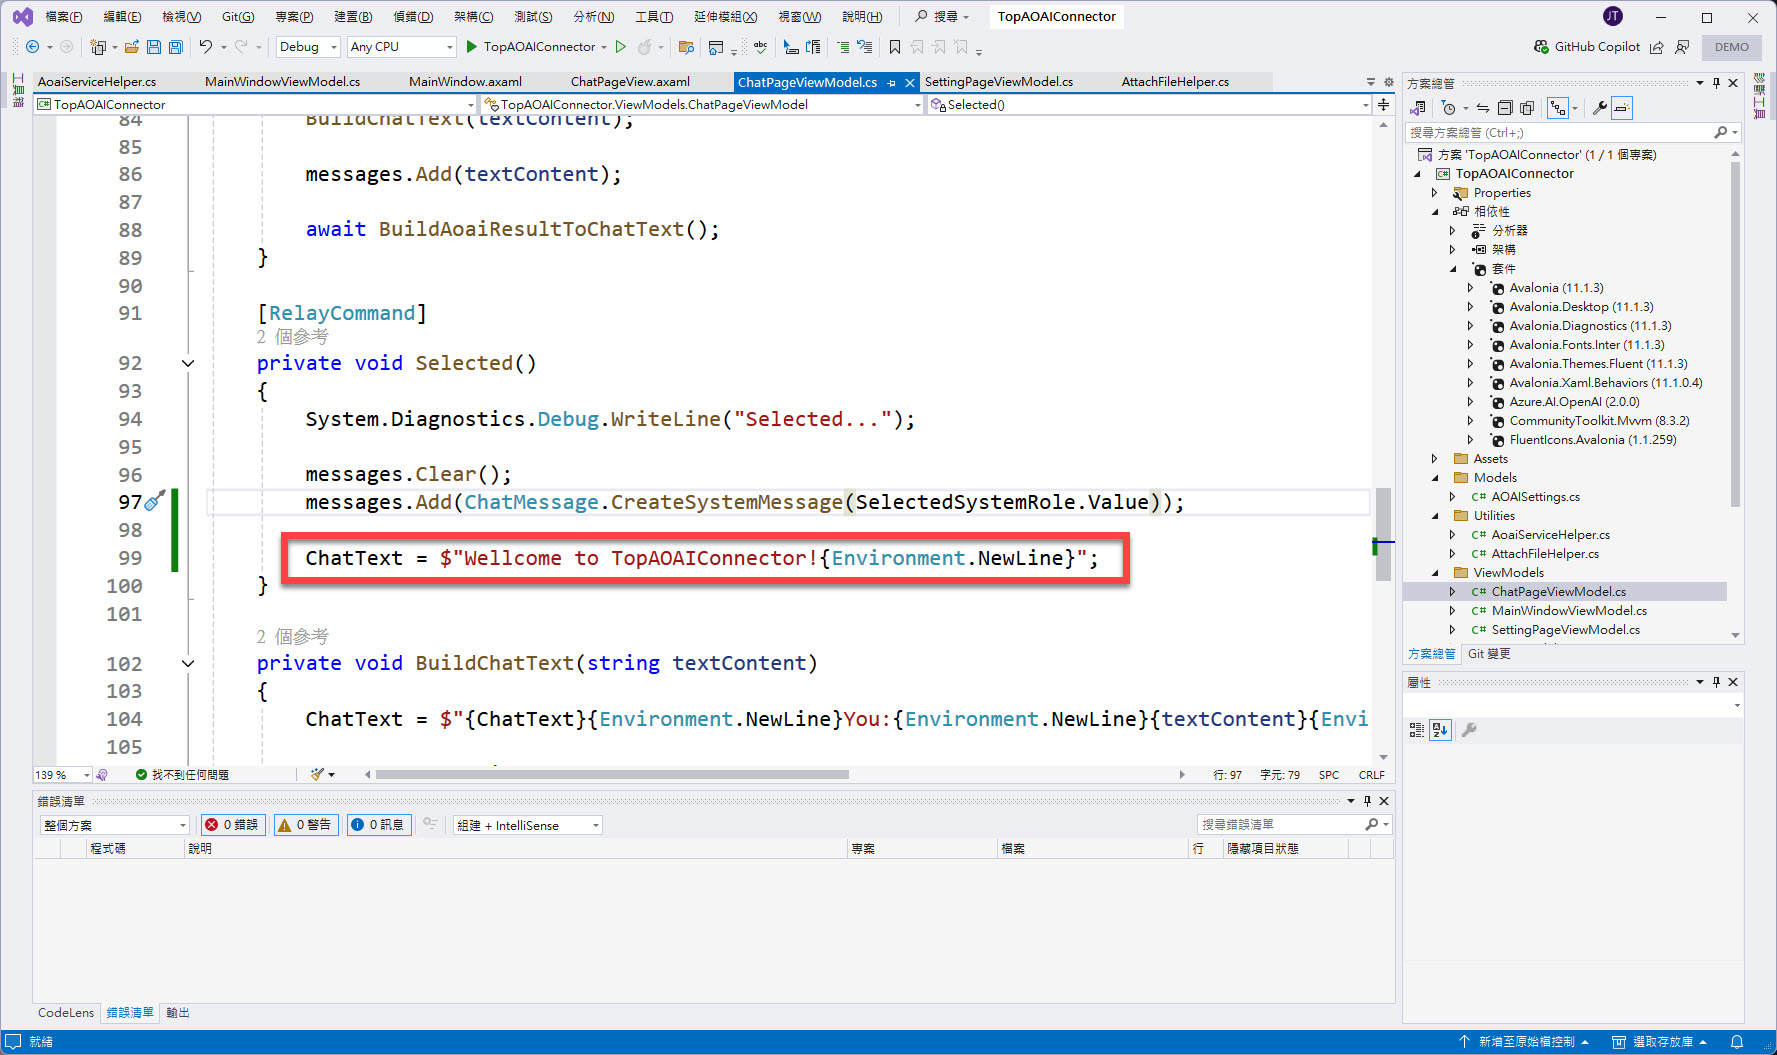Open the Git(G) menu
The width and height of the screenshot is (1777, 1055).
238,16
